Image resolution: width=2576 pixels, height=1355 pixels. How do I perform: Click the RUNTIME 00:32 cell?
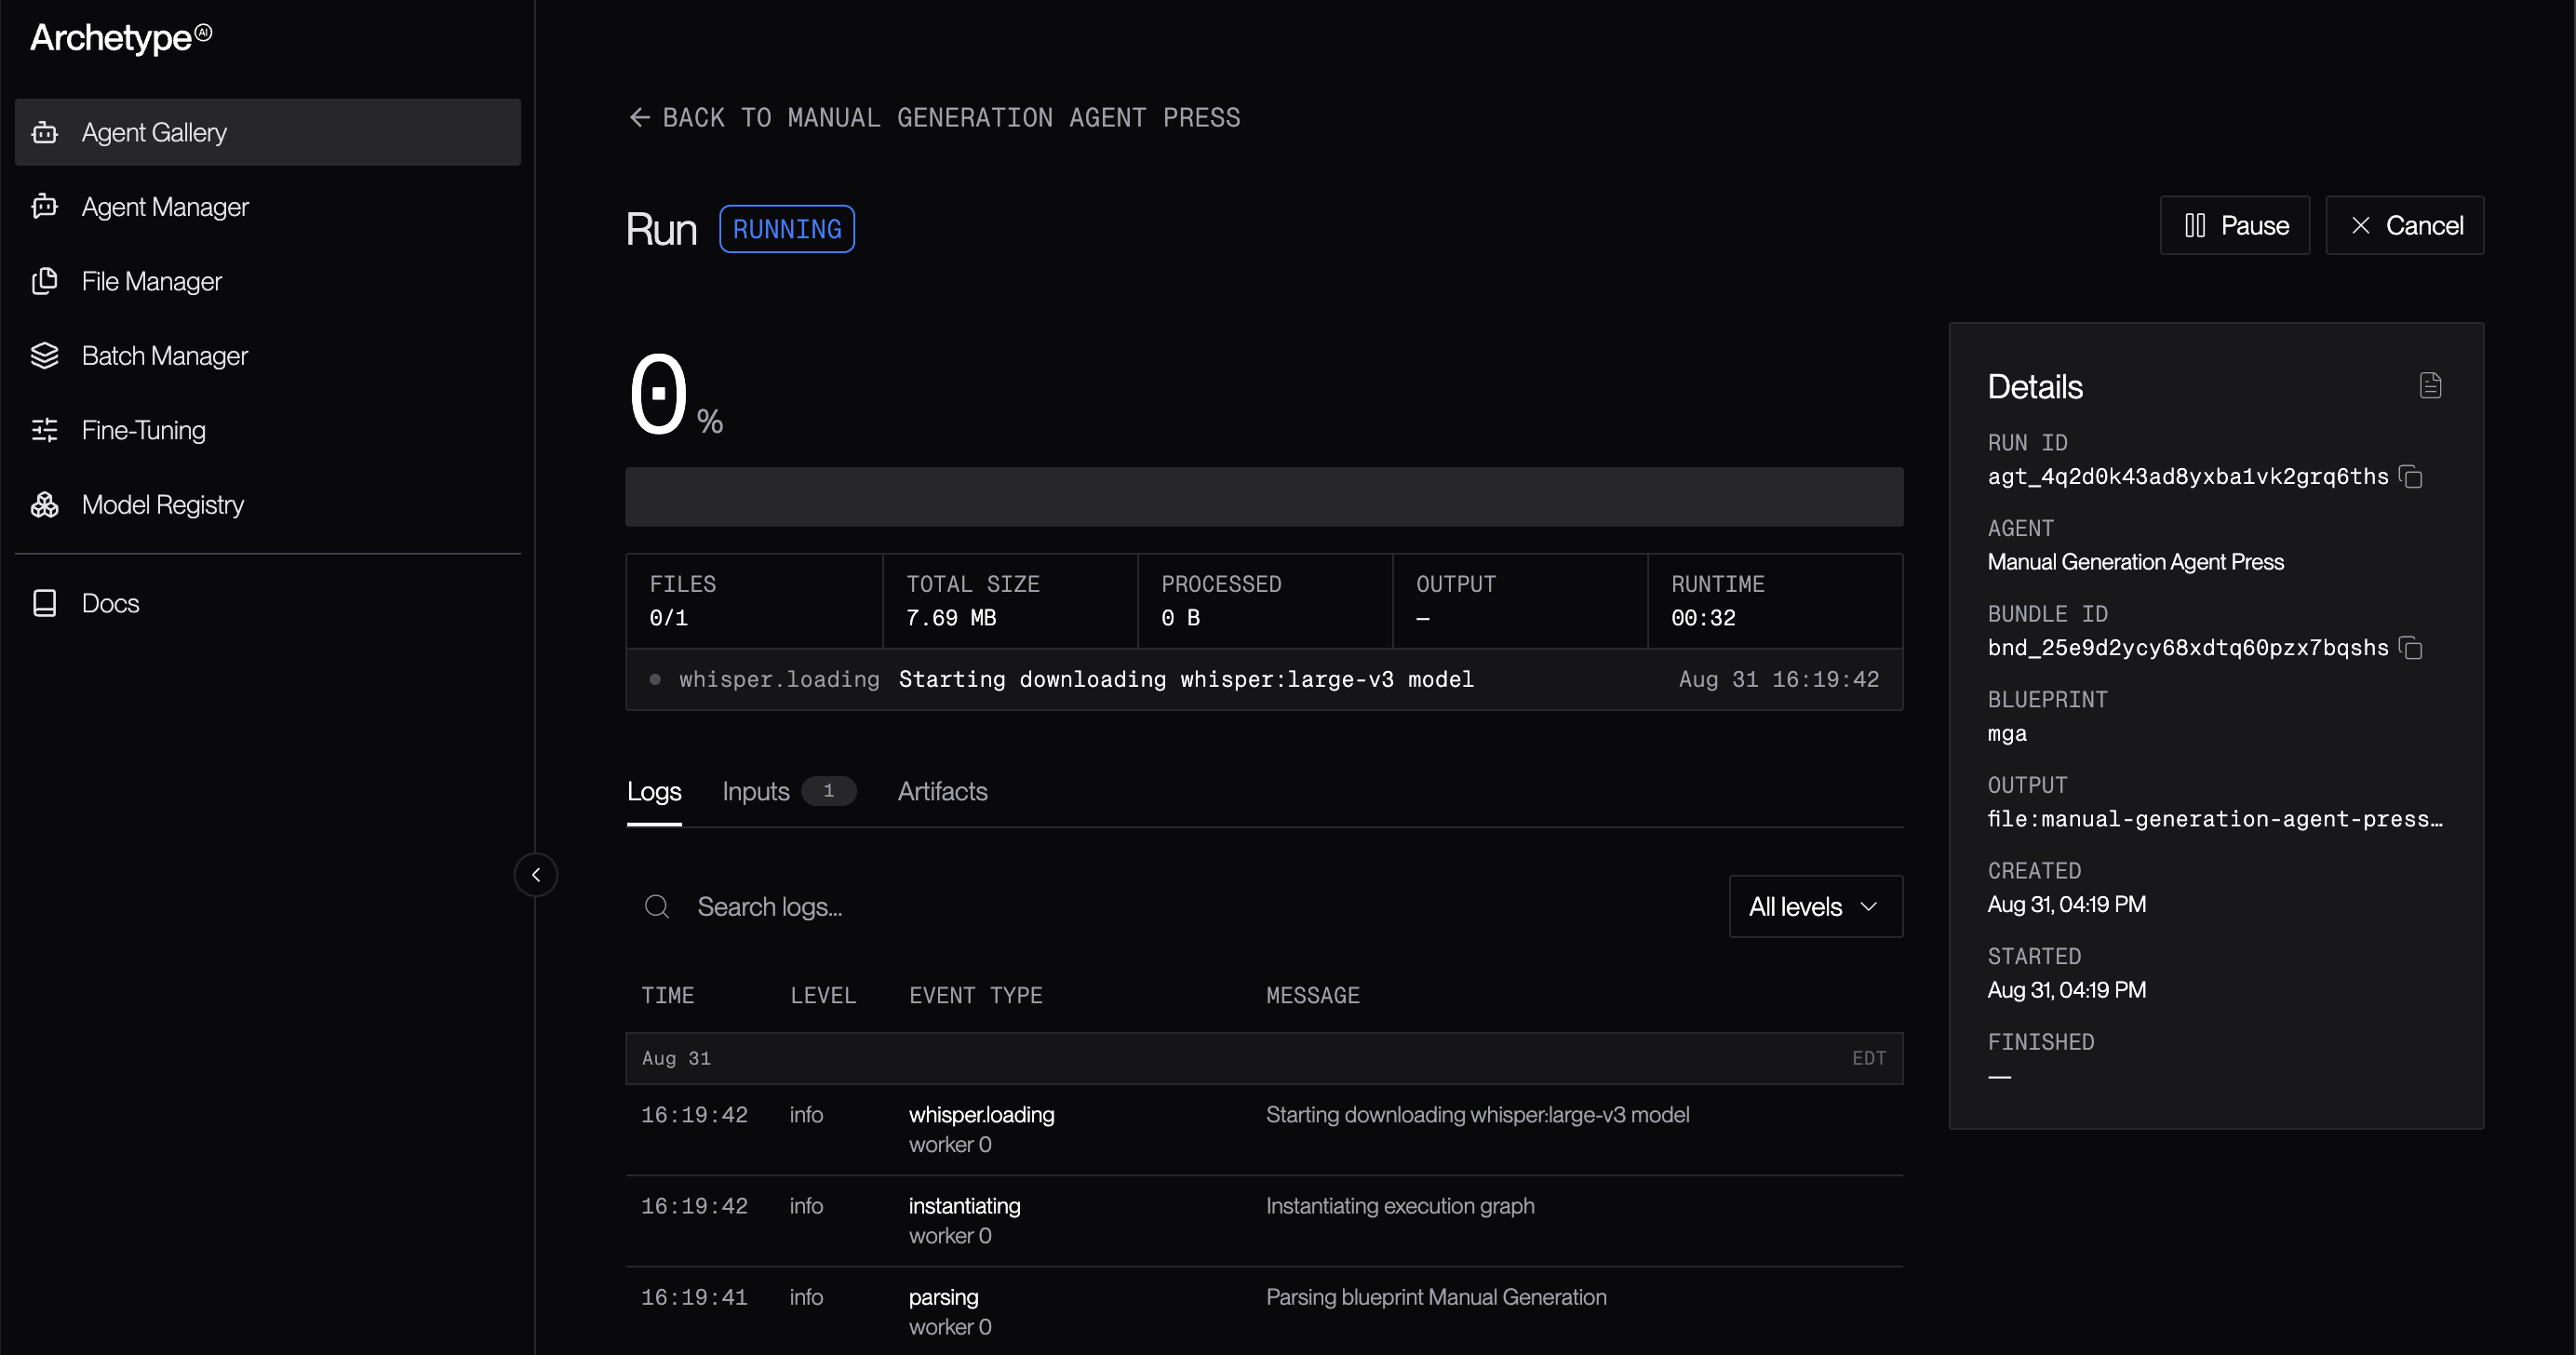pos(1775,601)
